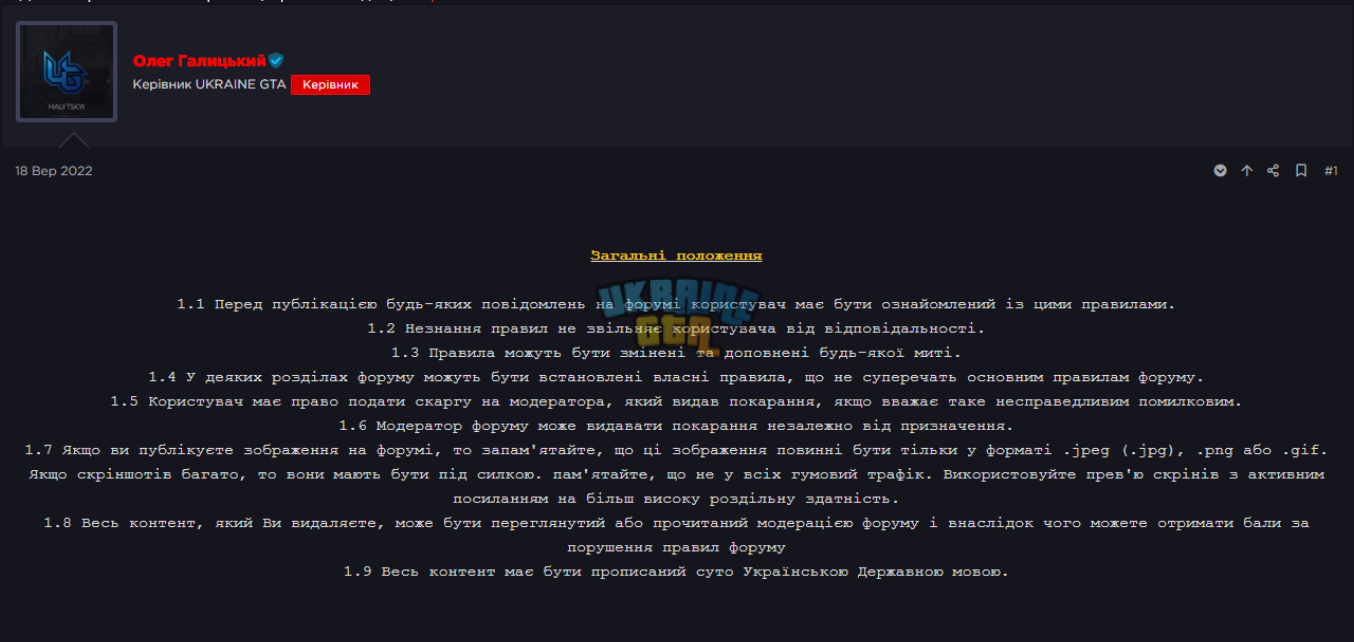Share this post via the share icon

point(1273,171)
